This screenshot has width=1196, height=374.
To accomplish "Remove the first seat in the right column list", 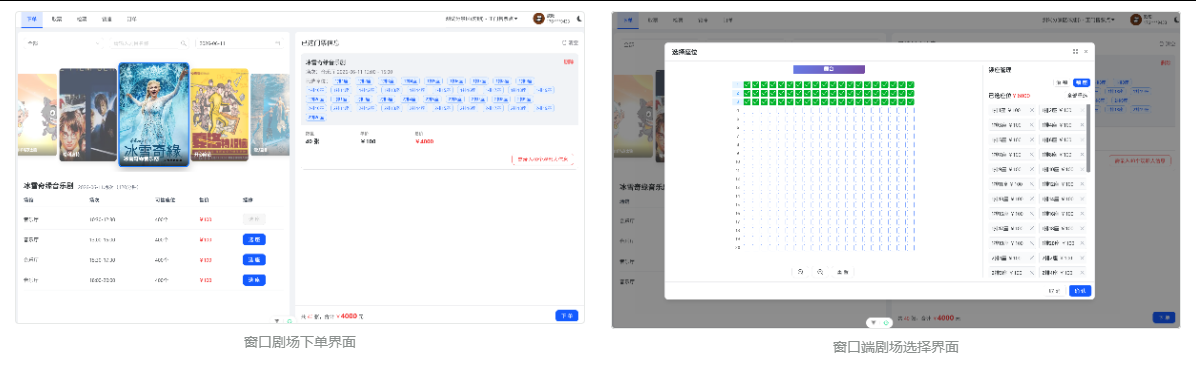I will point(1082,111).
